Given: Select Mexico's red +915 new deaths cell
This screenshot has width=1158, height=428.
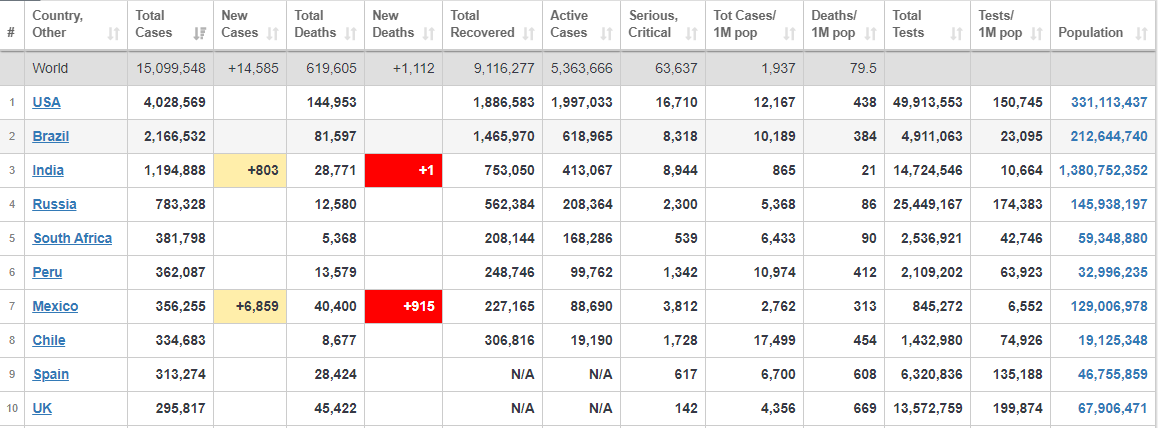Looking at the screenshot, I should click(x=403, y=306).
